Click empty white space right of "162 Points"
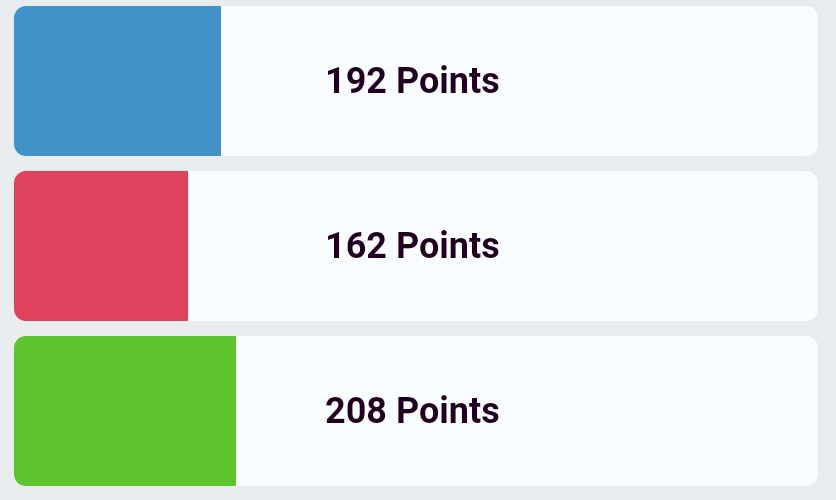This screenshot has height=500, width=836. (x=660, y=246)
